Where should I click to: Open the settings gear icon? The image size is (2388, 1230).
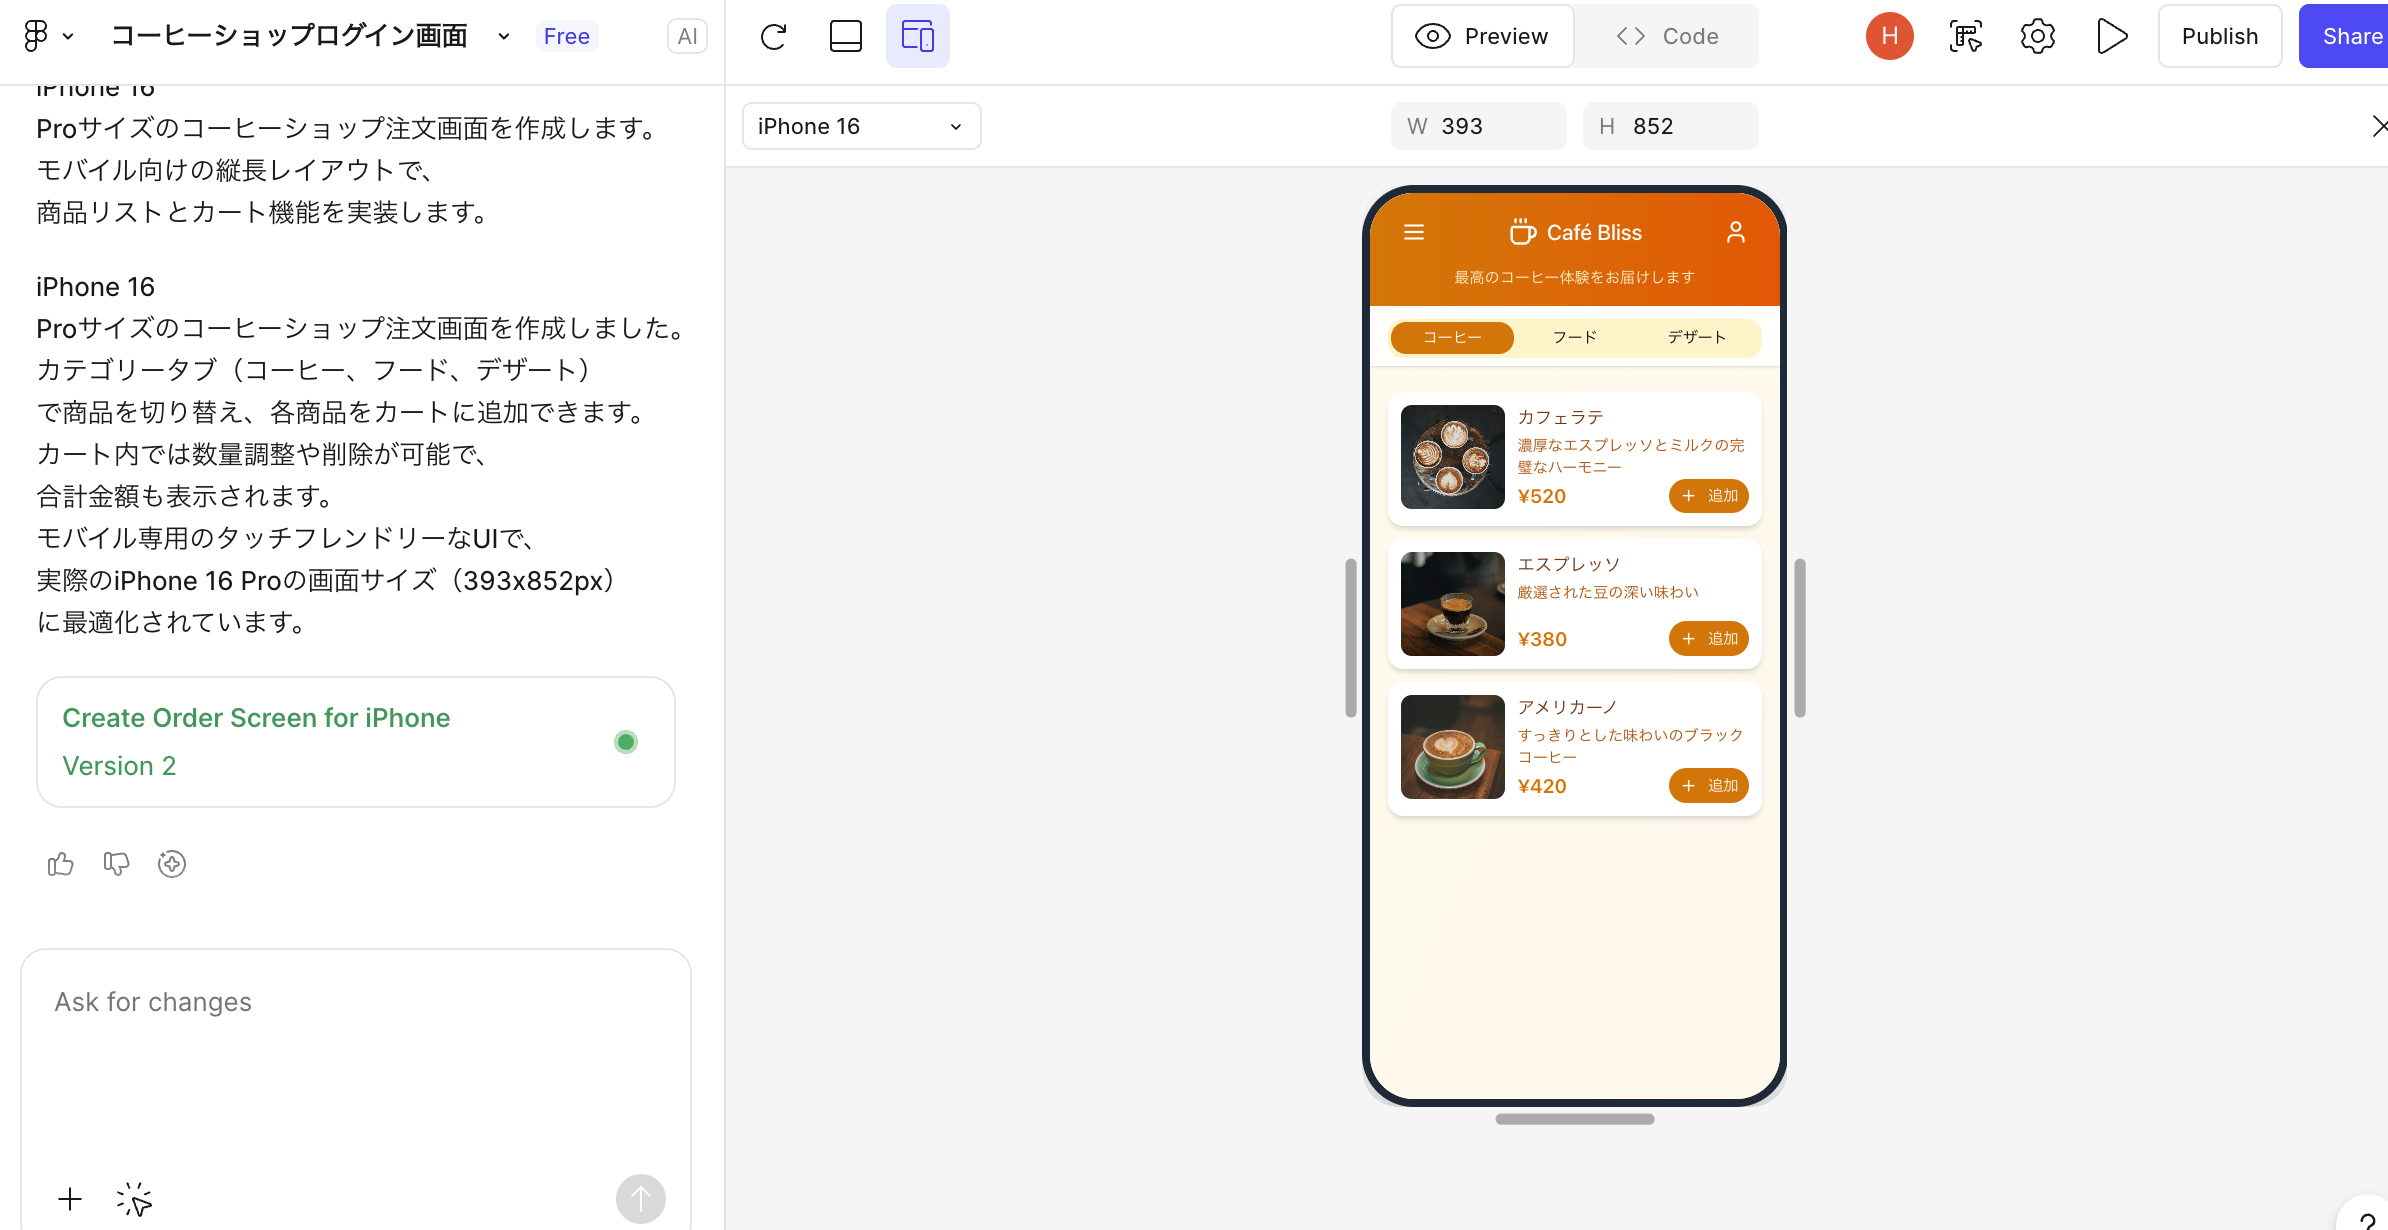click(2037, 36)
